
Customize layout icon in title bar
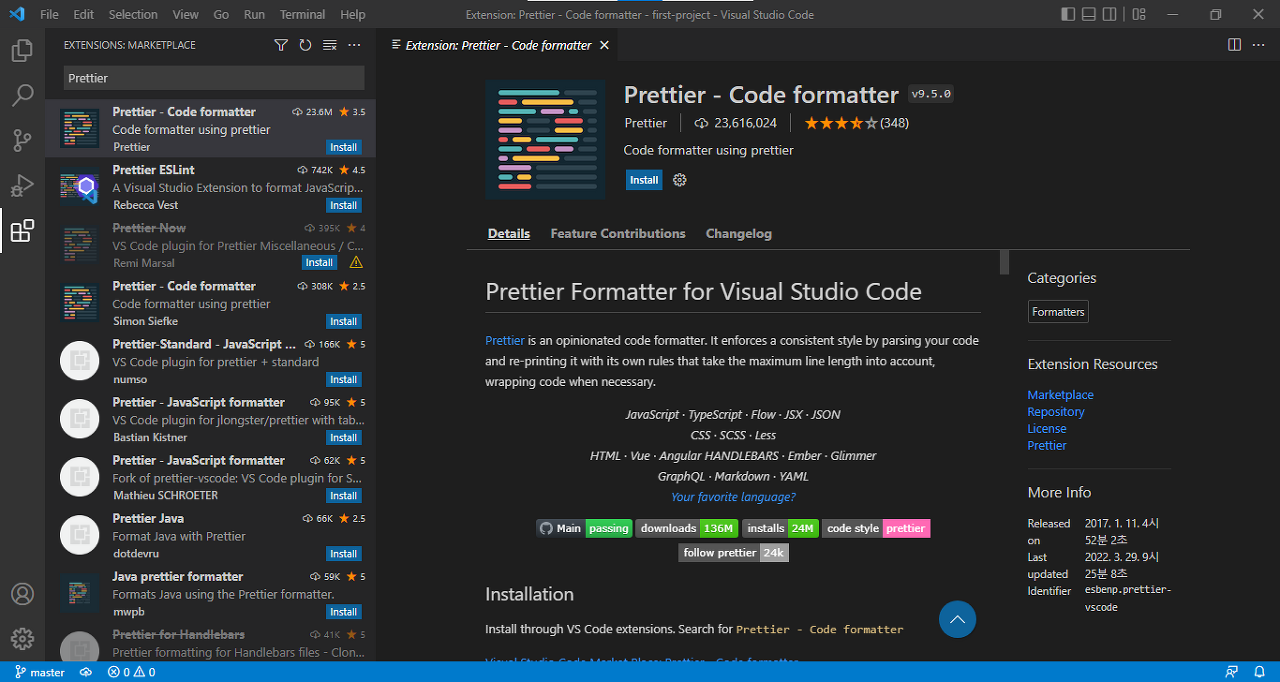tap(1139, 15)
